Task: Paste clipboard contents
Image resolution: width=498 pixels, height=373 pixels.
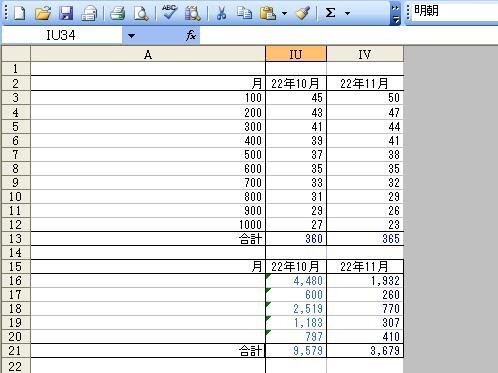Action: (x=268, y=13)
